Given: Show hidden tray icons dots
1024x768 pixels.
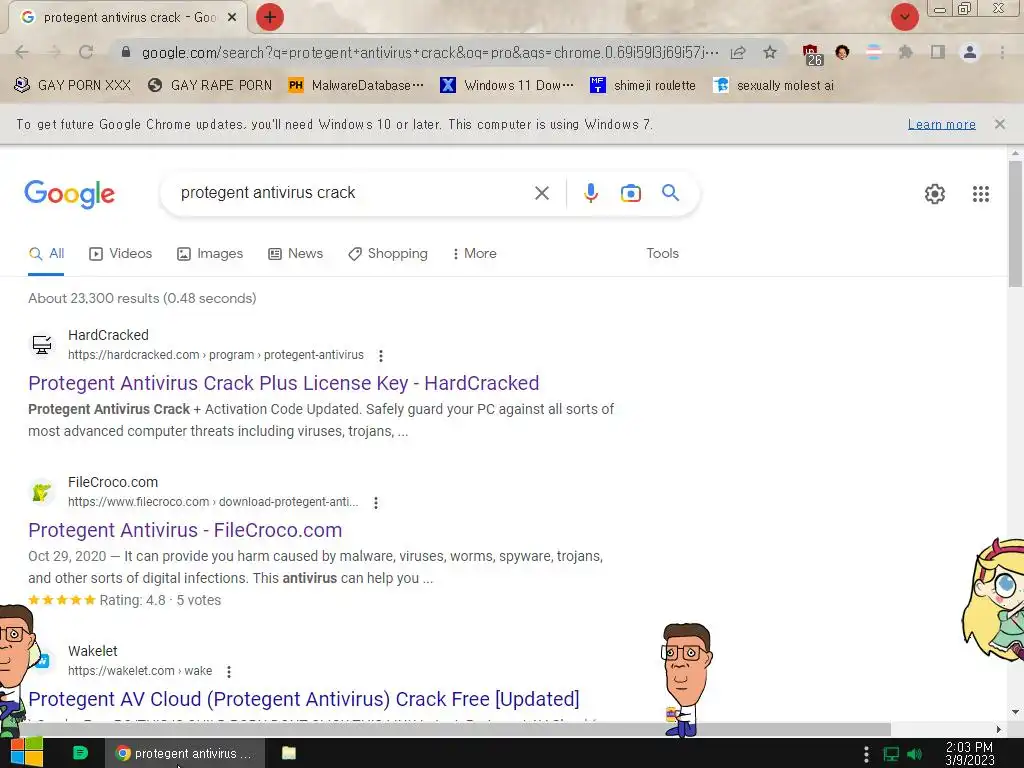Looking at the screenshot, I should point(866,754).
